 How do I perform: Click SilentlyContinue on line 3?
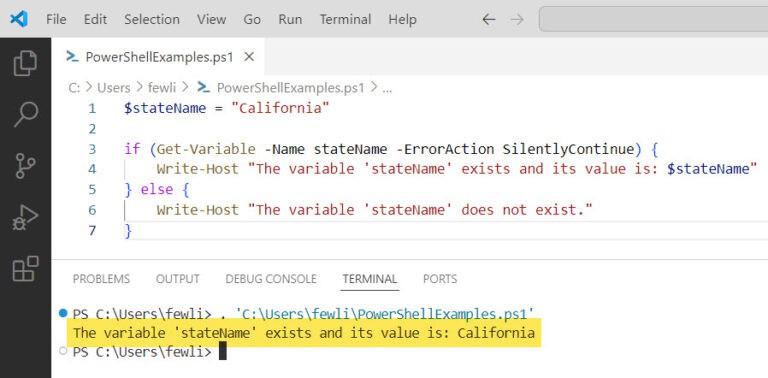point(569,149)
